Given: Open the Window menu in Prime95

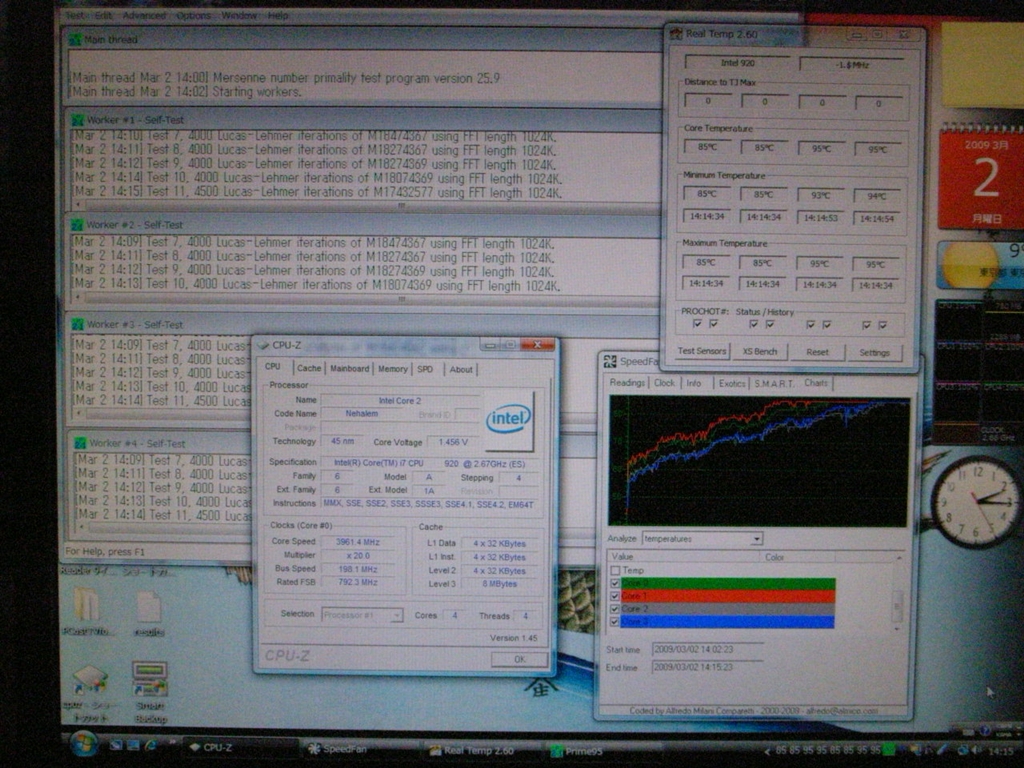Looking at the screenshot, I should point(239,15).
